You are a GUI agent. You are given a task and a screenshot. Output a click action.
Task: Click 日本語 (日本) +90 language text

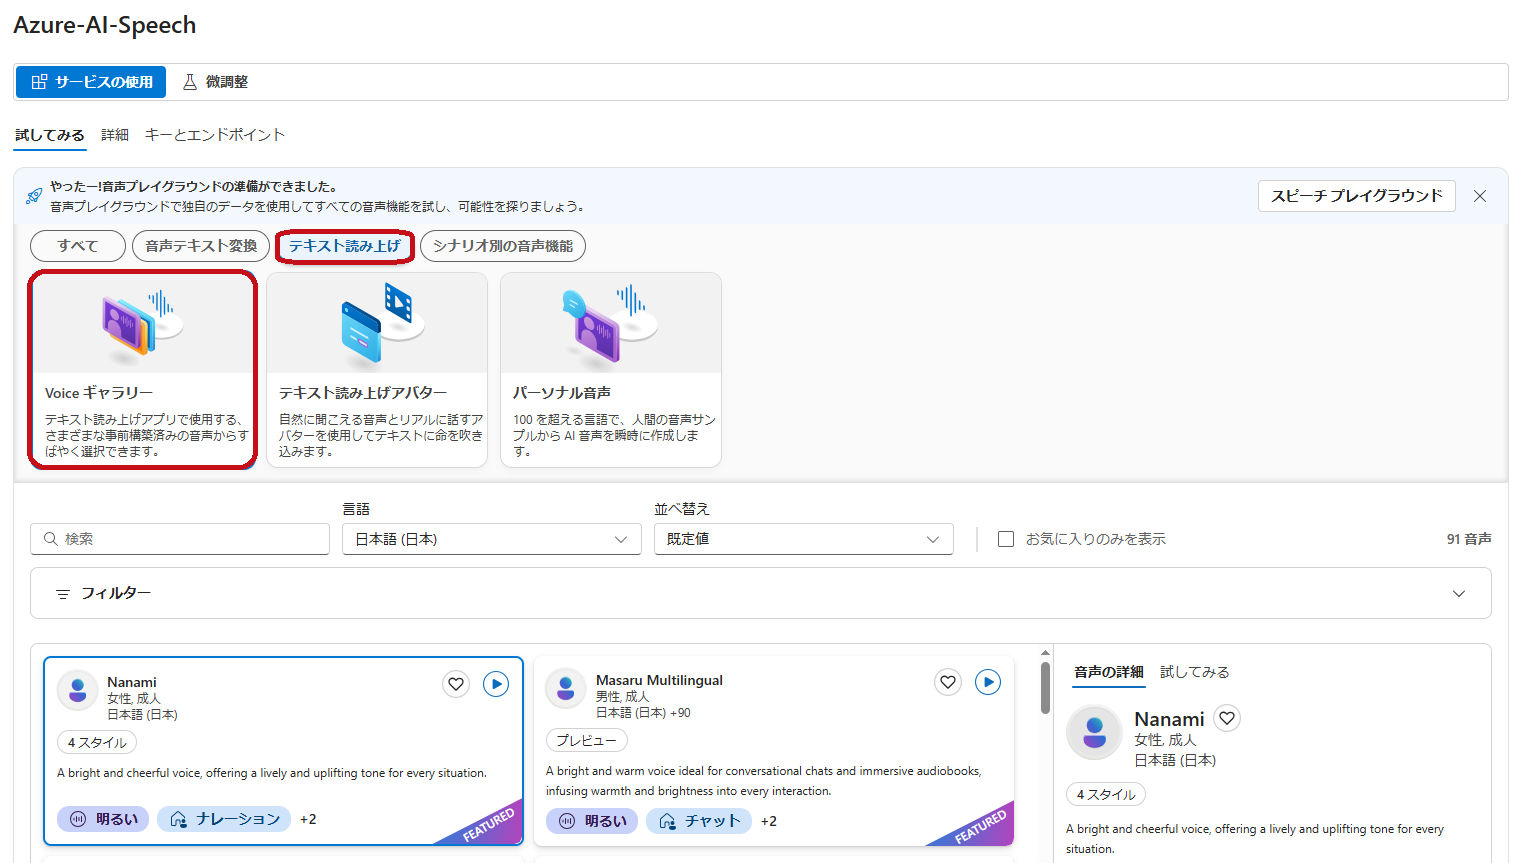click(x=643, y=713)
